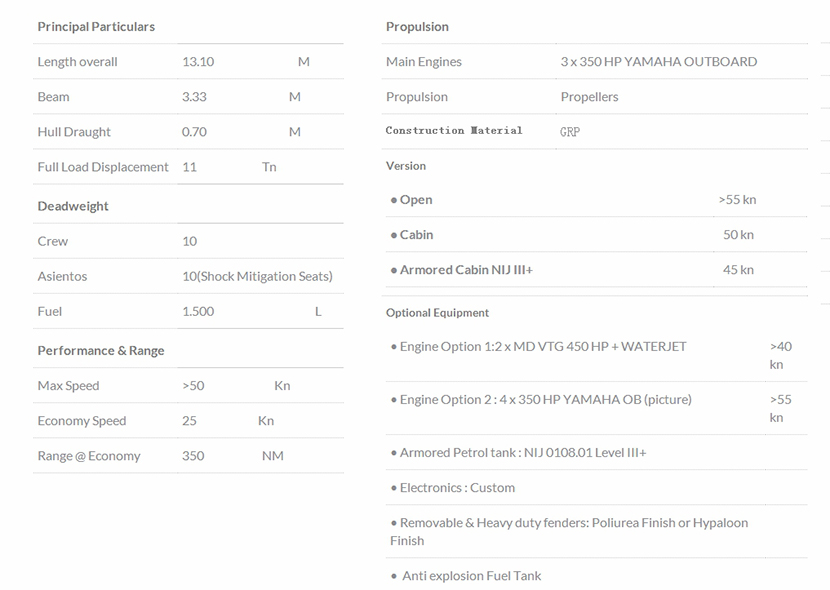
Task: Select the Full Load Displacement label
Action: 103,167
